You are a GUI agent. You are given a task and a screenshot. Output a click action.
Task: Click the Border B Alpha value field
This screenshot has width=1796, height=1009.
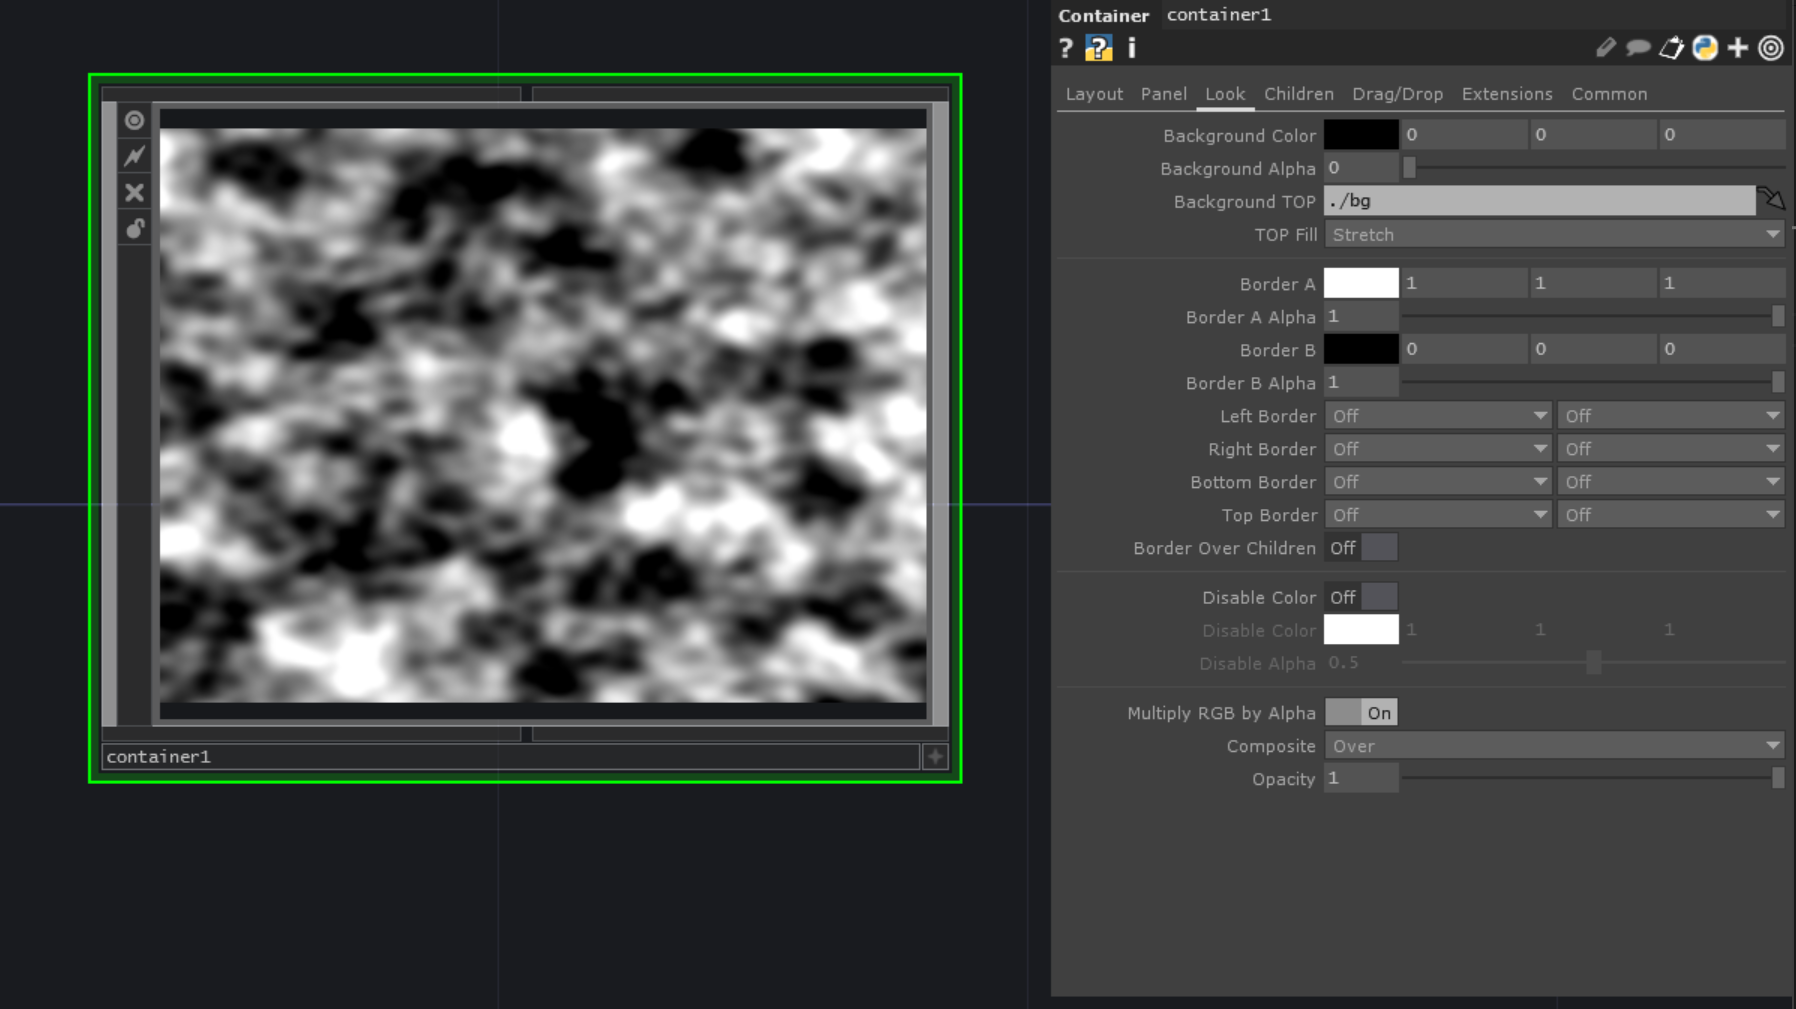1361,383
